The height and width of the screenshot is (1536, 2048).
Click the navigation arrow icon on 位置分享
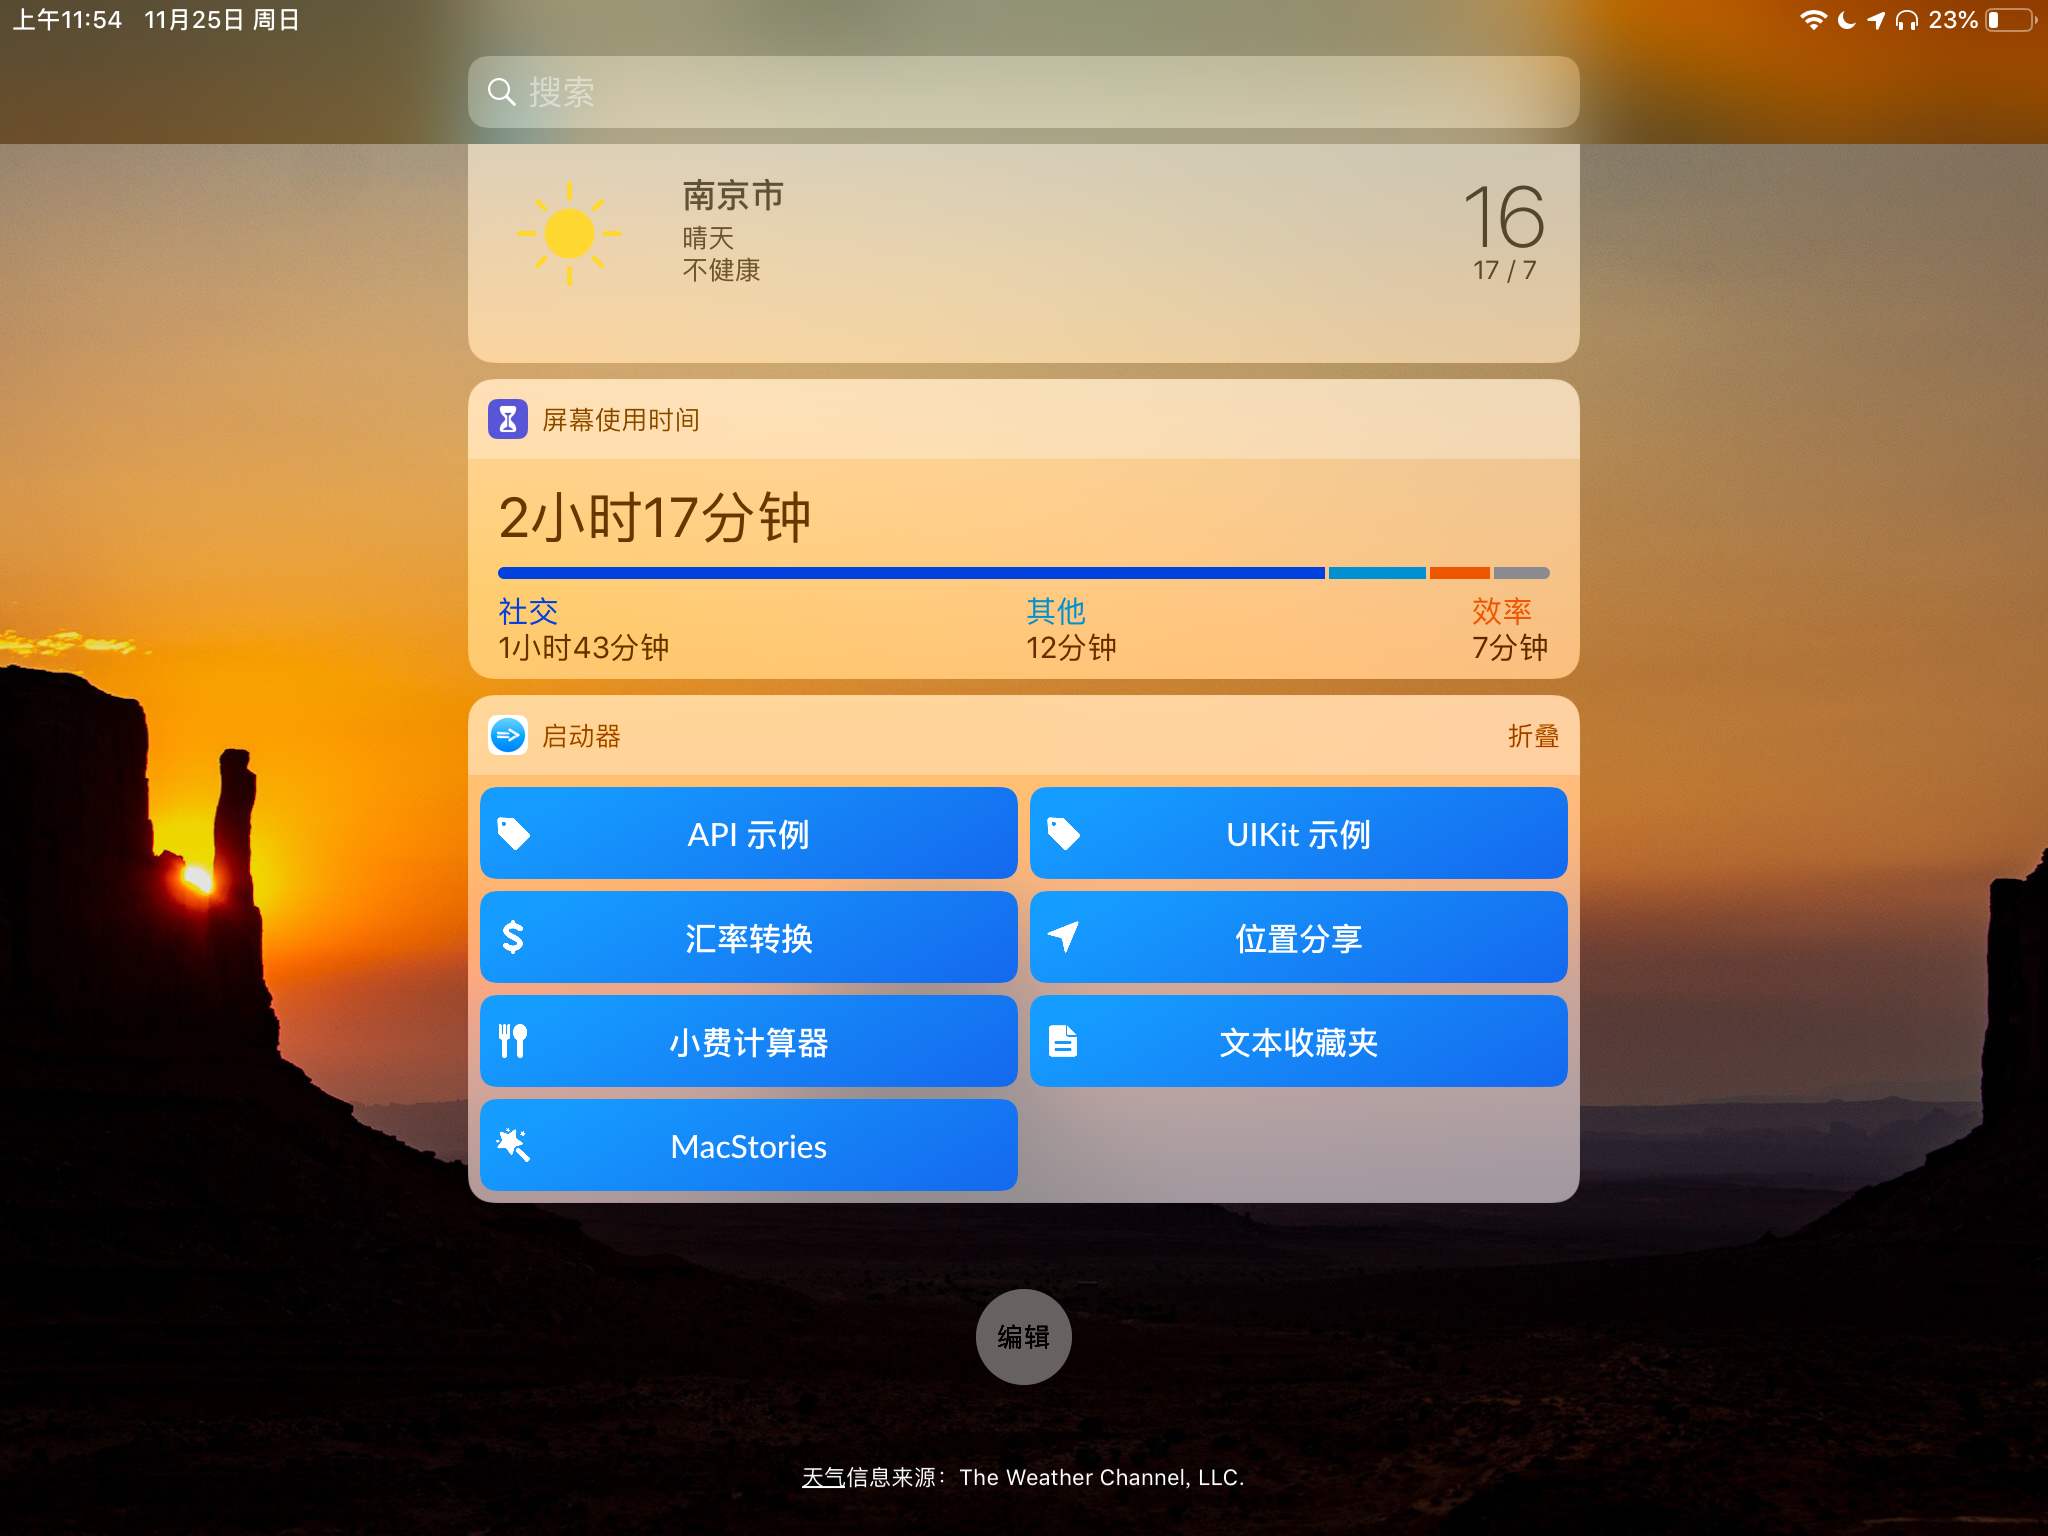pyautogui.click(x=1063, y=937)
